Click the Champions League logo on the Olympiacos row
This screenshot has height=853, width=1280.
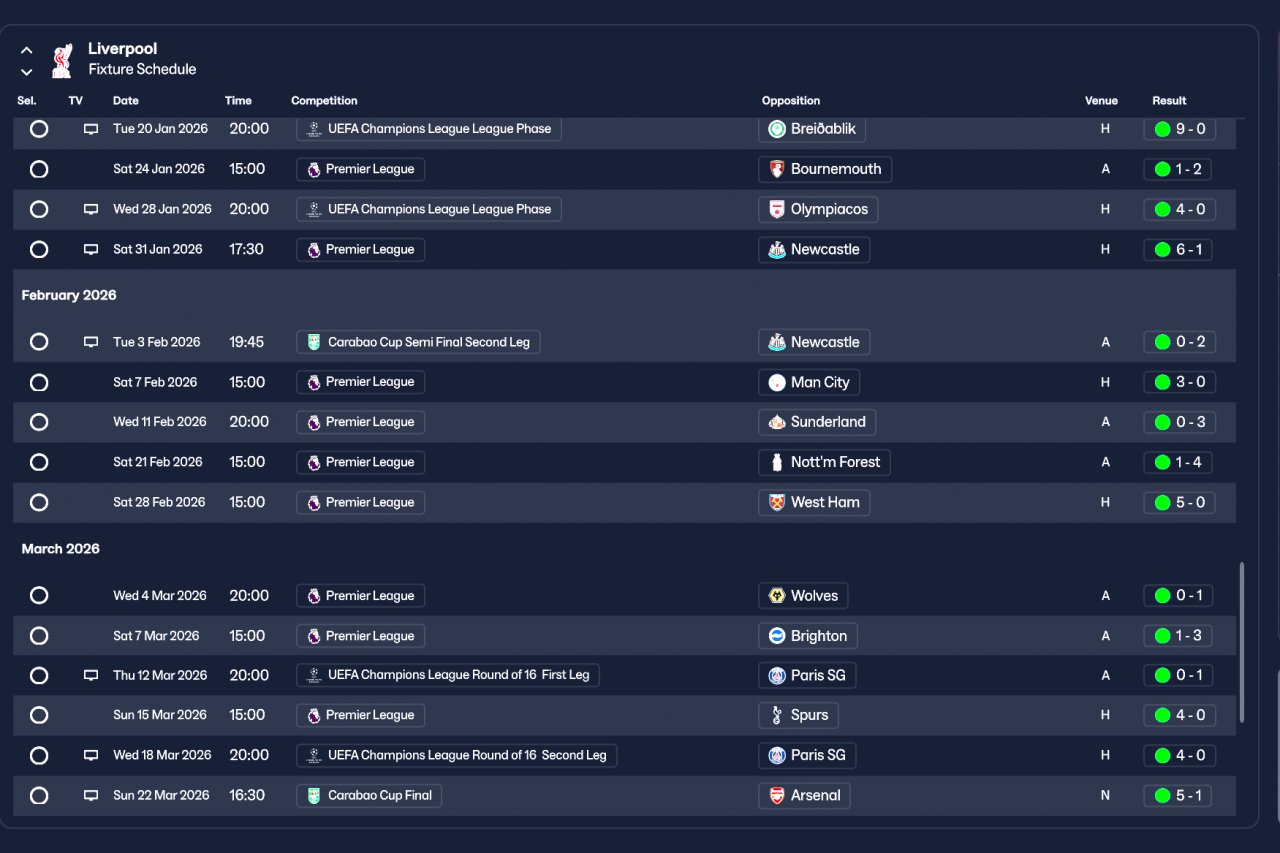click(x=314, y=209)
